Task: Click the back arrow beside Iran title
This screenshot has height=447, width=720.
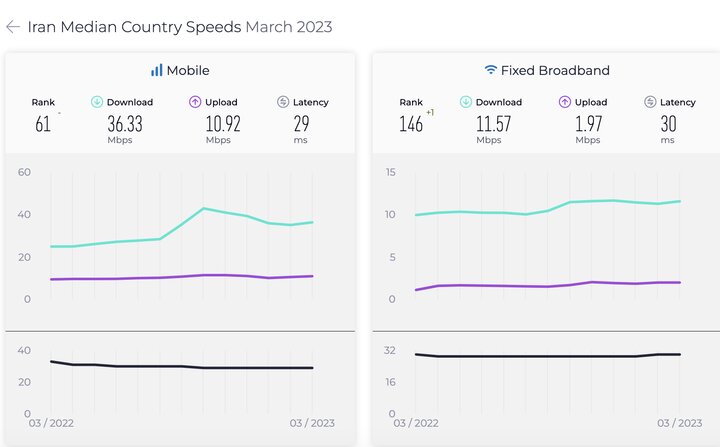Action: [x=13, y=27]
